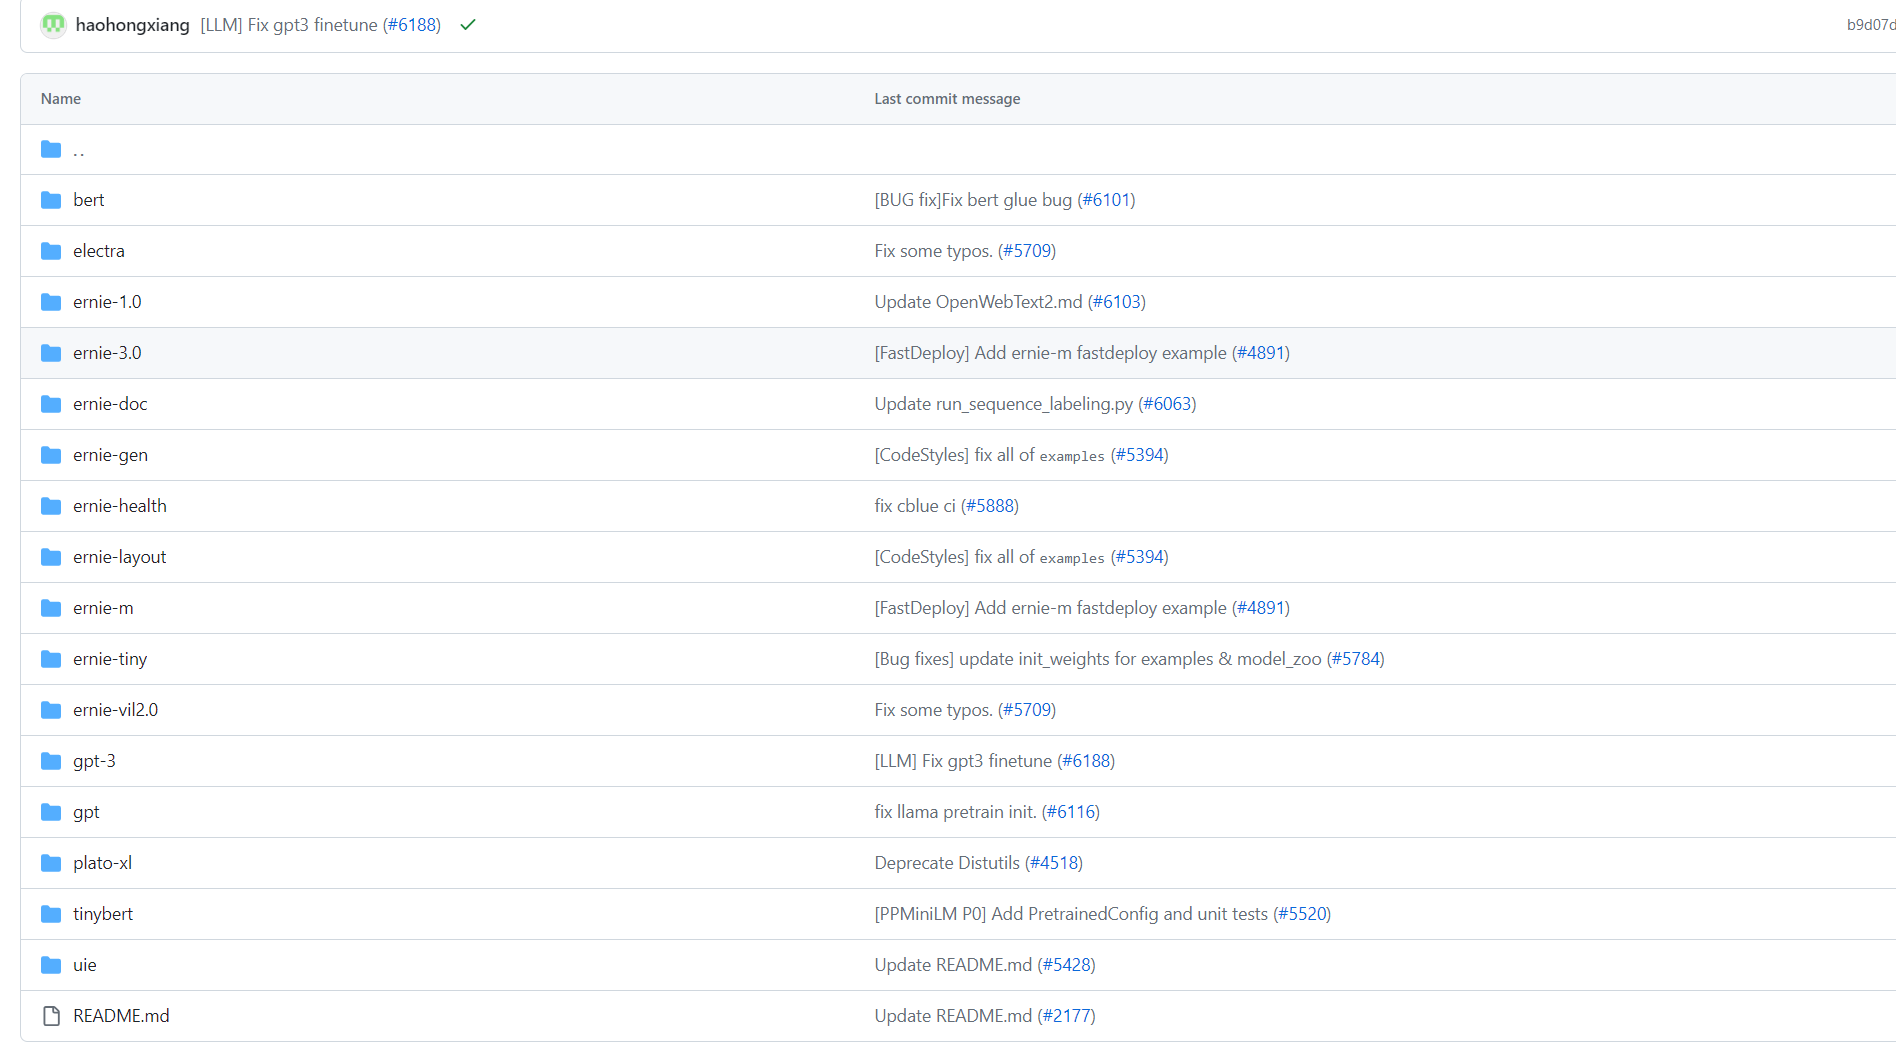Click the ernie-gen folder icon

tap(51, 455)
